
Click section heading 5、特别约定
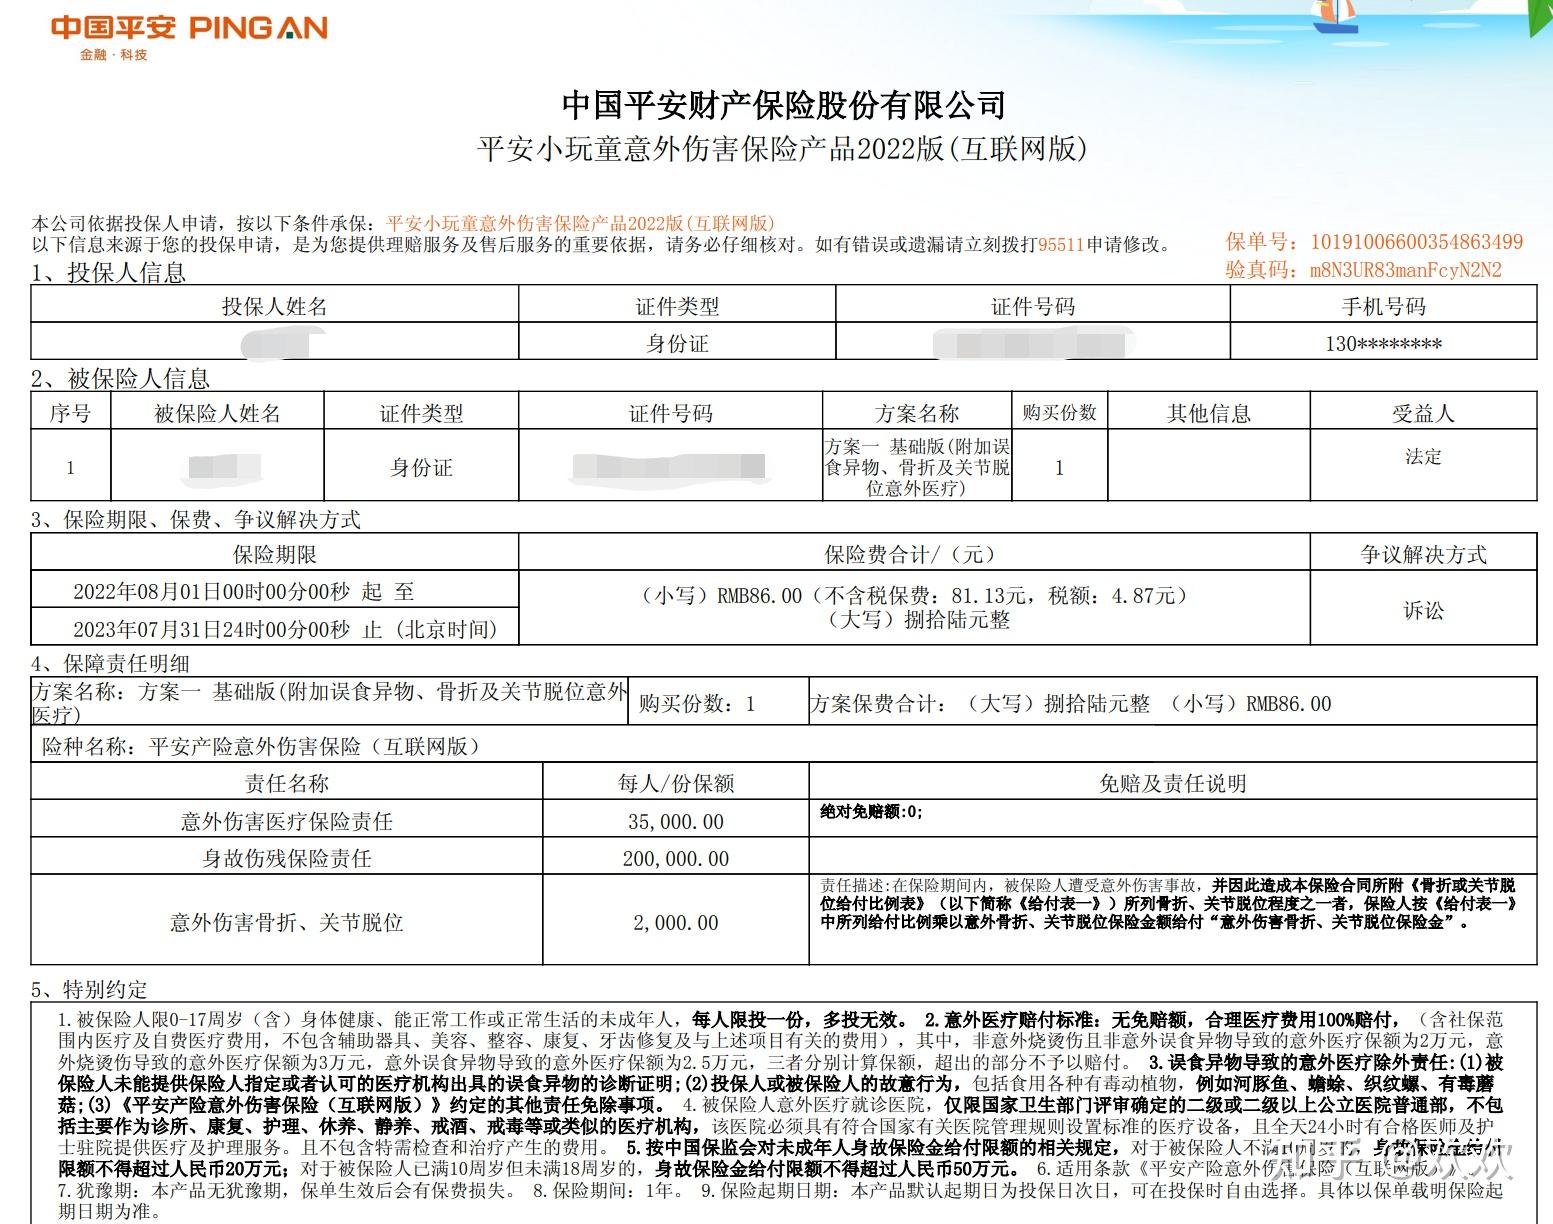click(89, 990)
